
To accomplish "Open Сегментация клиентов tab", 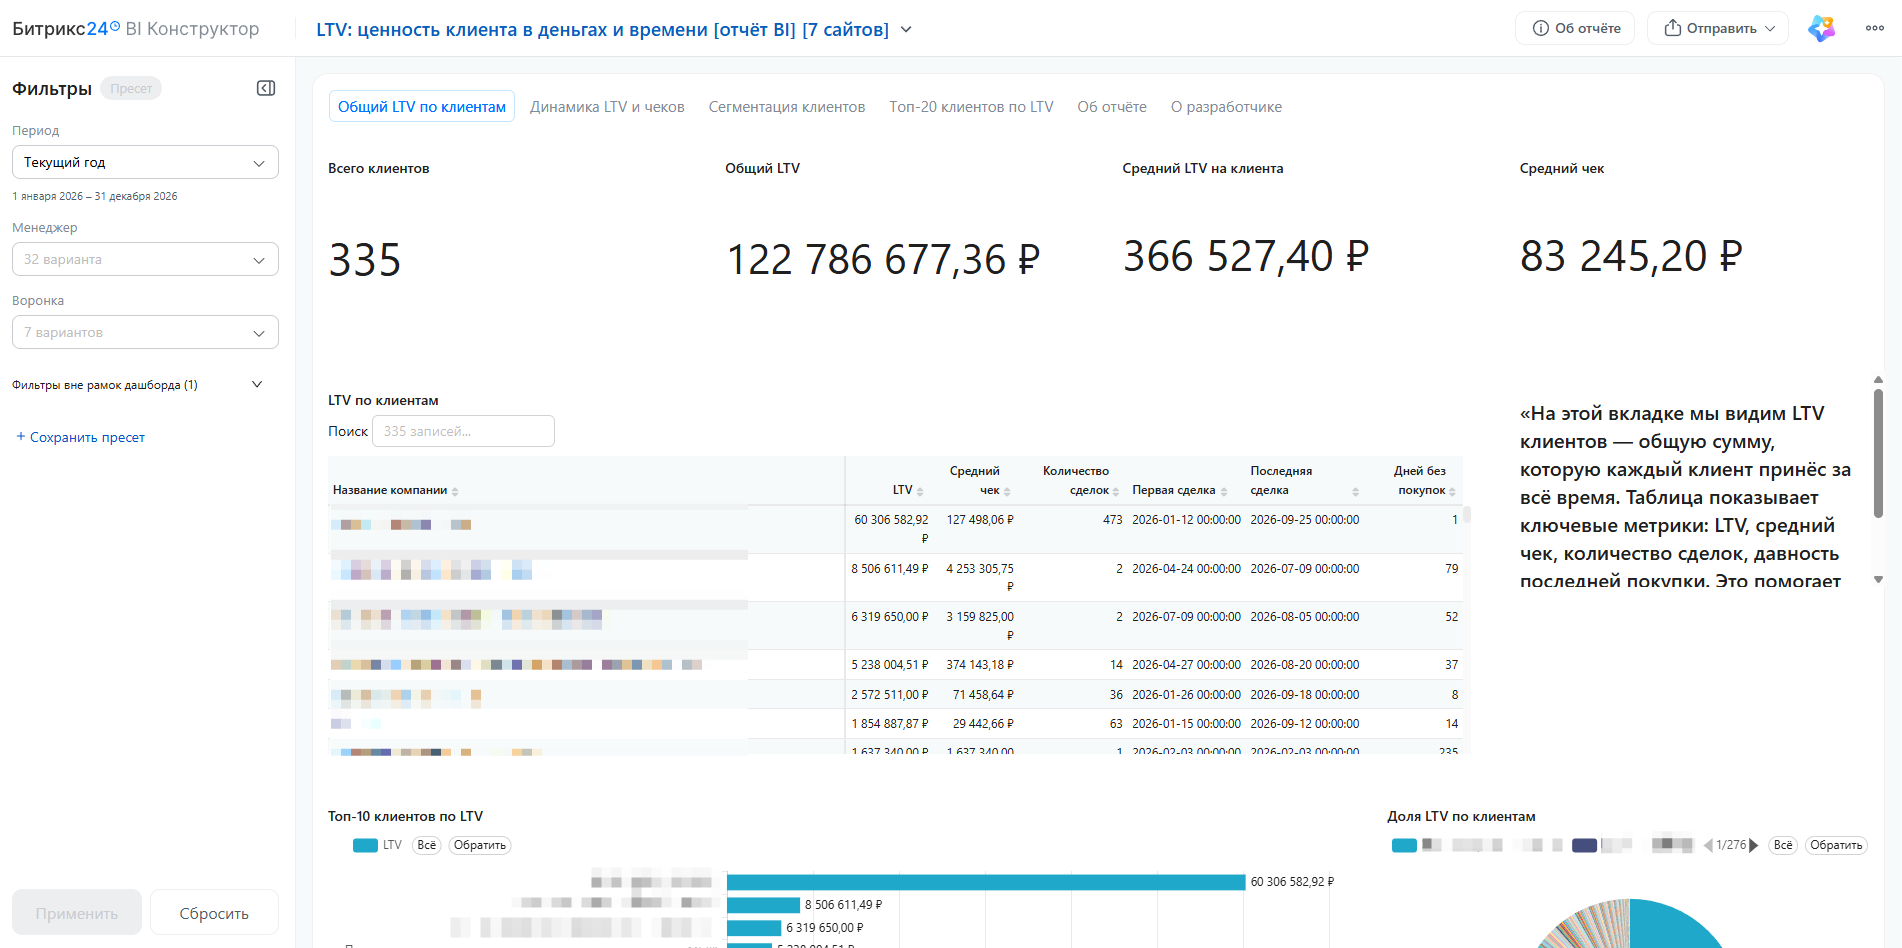I will point(787,107).
